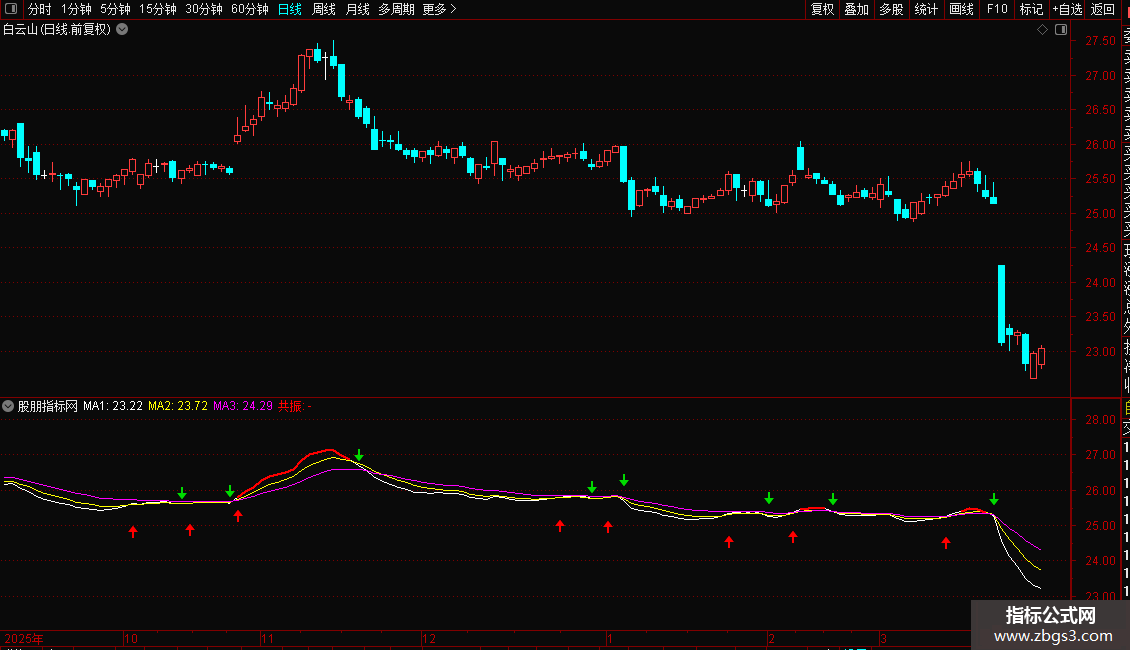This screenshot has height=650, width=1130.
Task: Add stock via +自选 button
Action: (x=1067, y=9)
